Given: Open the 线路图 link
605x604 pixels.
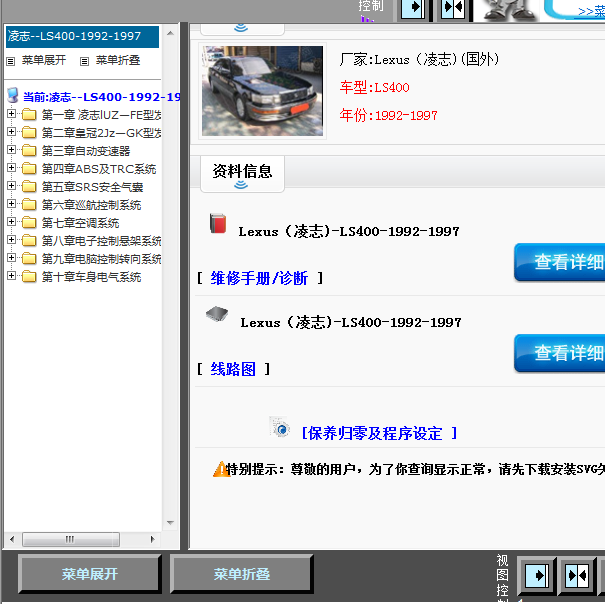Looking at the screenshot, I should coord(233,369).
